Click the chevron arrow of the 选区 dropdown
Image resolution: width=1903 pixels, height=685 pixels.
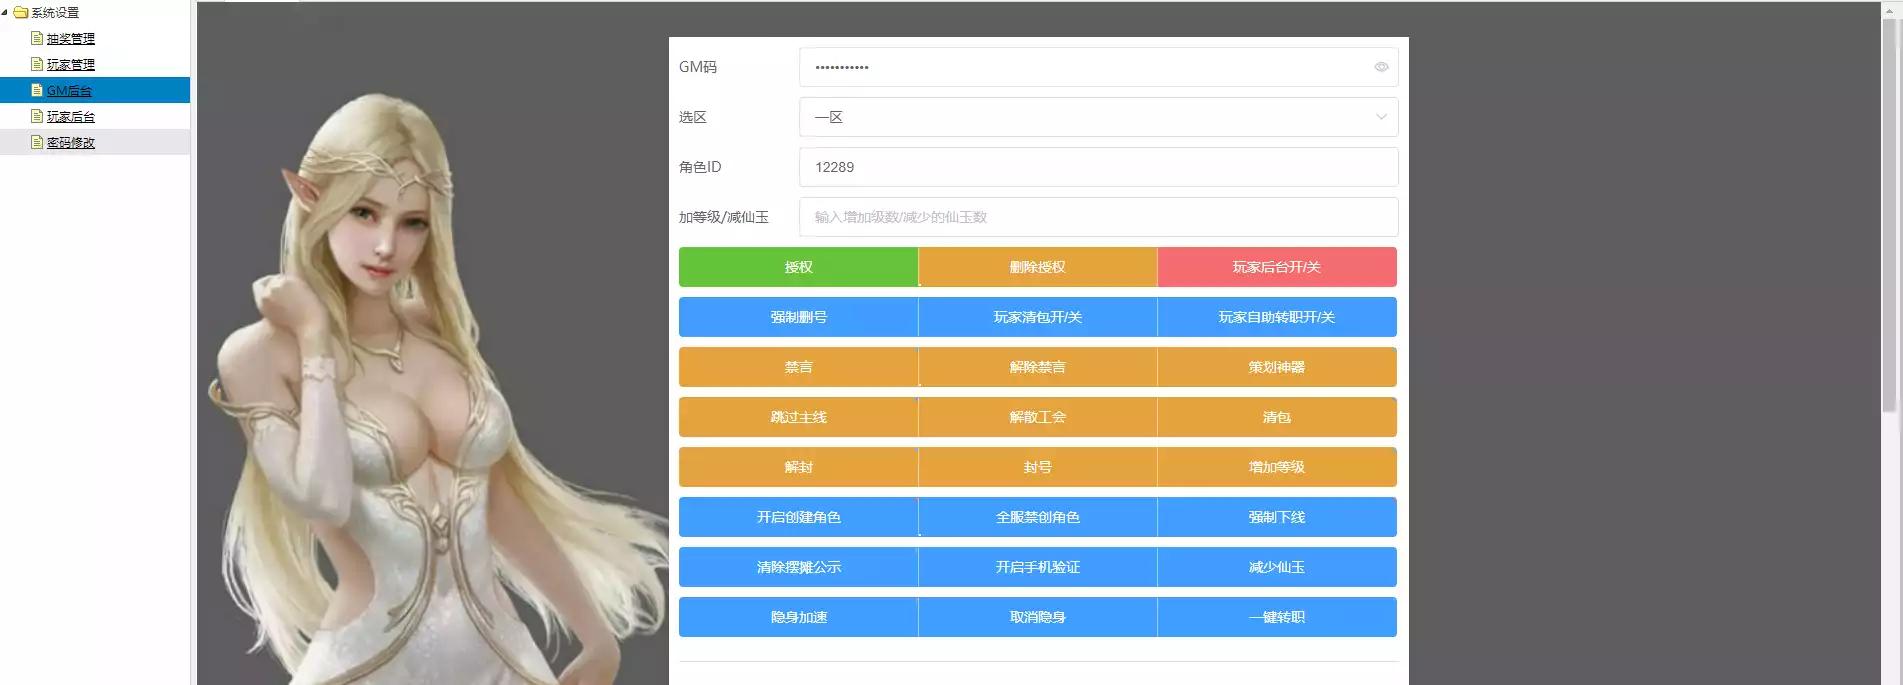1381,117
